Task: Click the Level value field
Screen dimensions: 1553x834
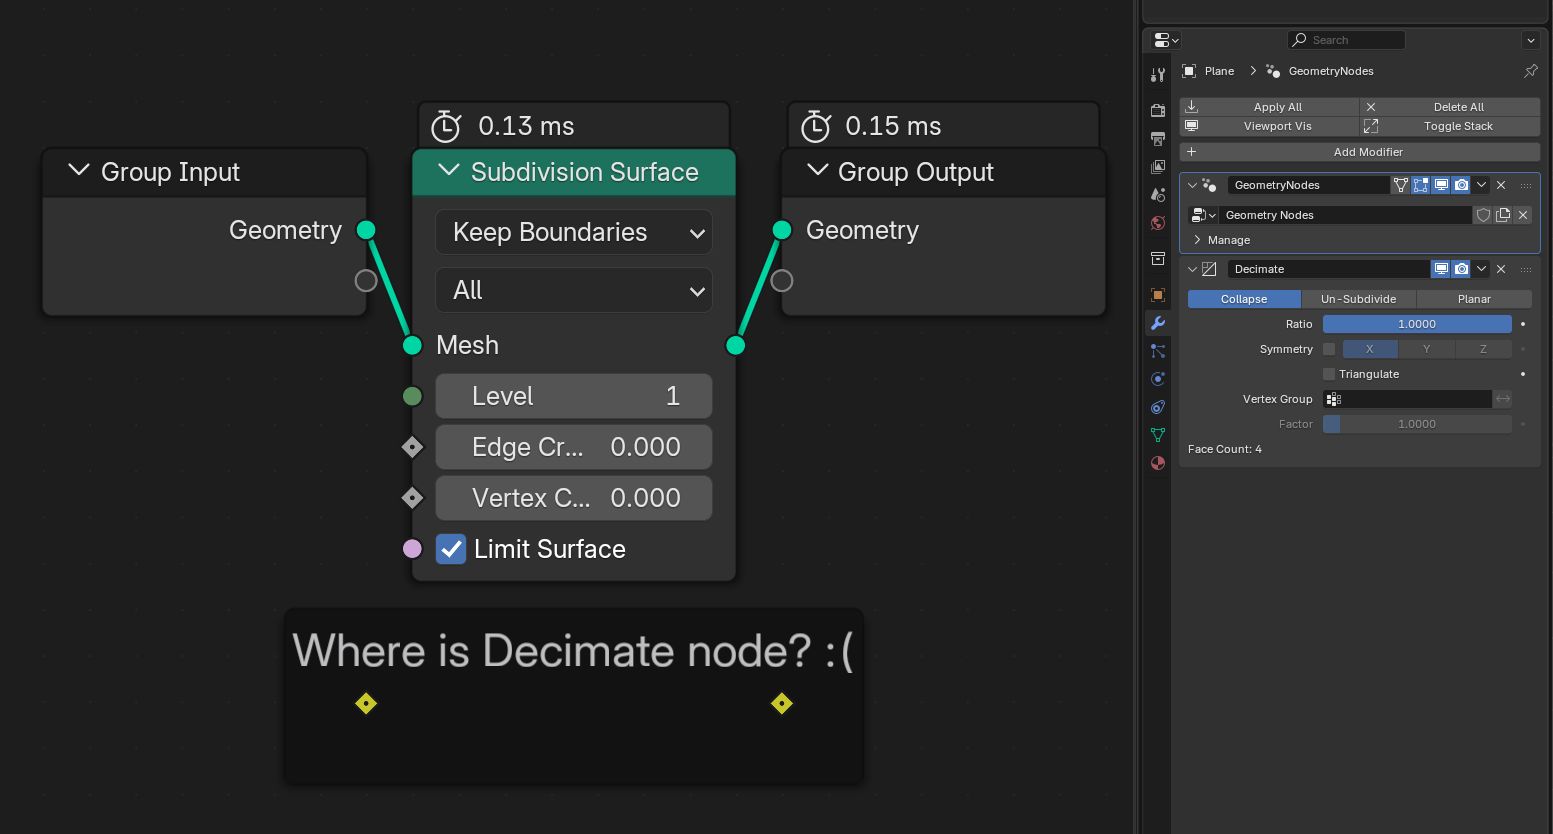Action: (574, 396)
